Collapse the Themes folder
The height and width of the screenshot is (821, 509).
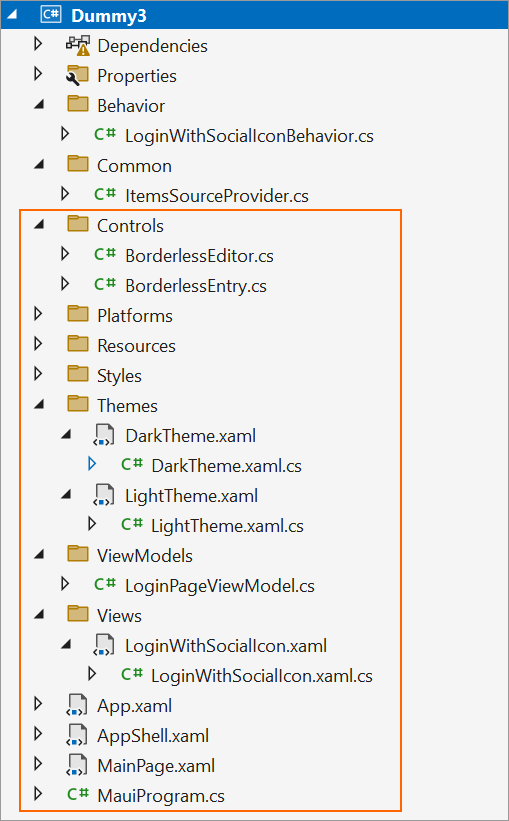pos(39,405)
